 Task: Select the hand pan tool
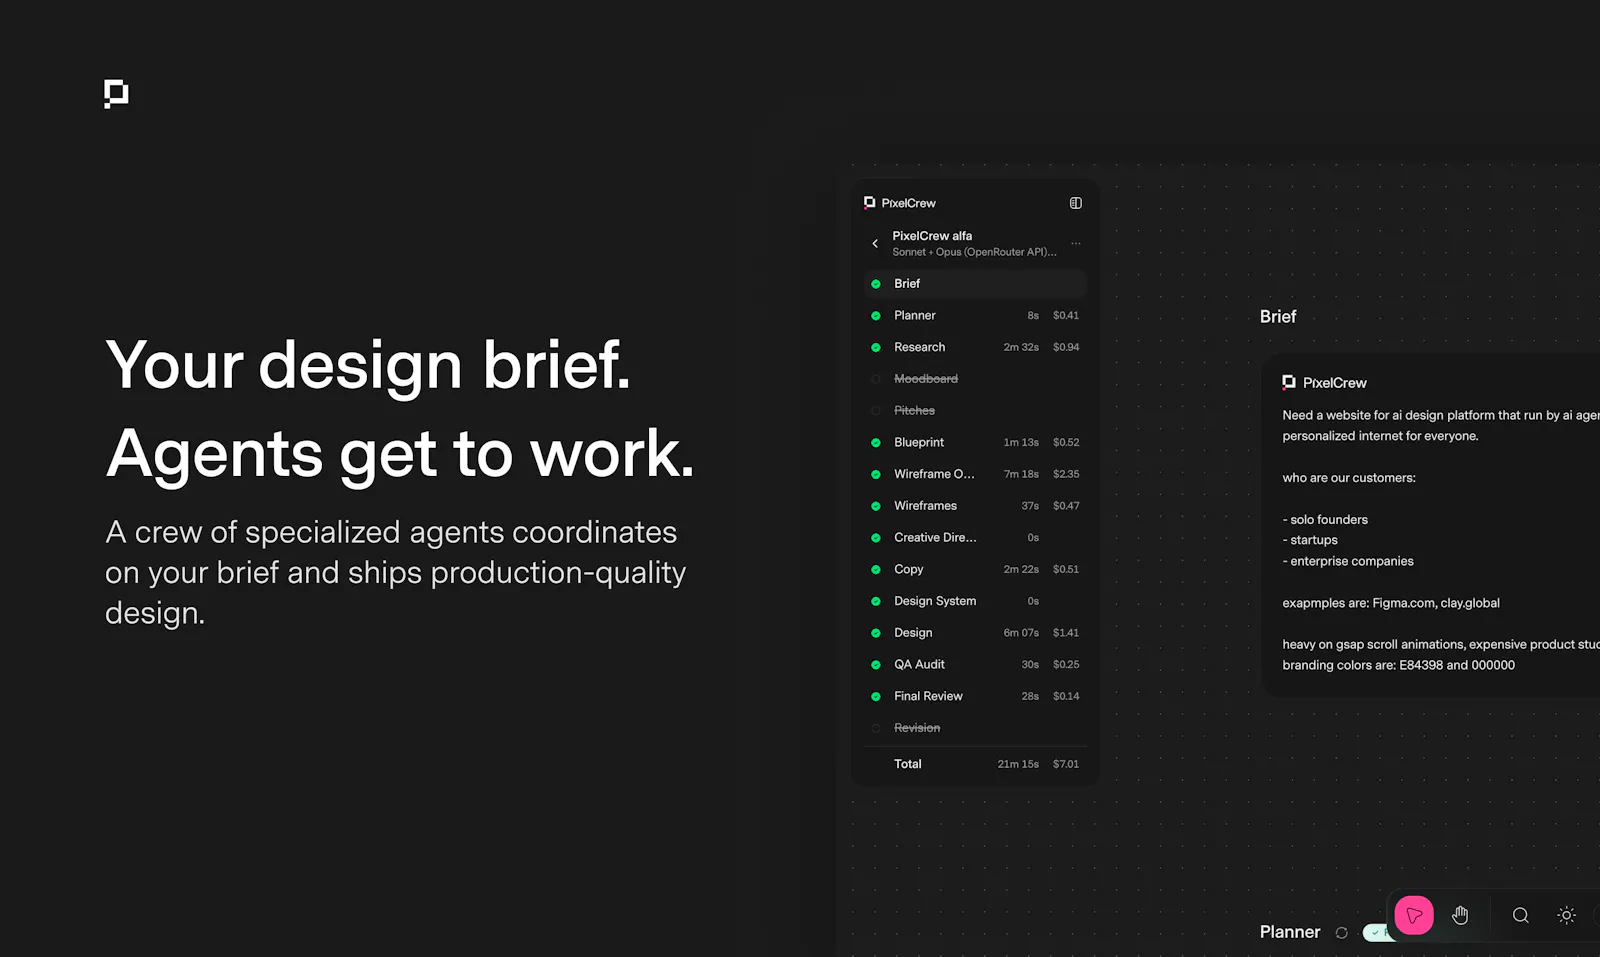pos(1460,915)
